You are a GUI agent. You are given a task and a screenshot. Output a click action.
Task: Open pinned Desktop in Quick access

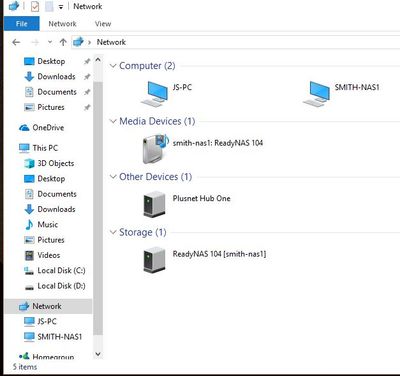[51, 61]
